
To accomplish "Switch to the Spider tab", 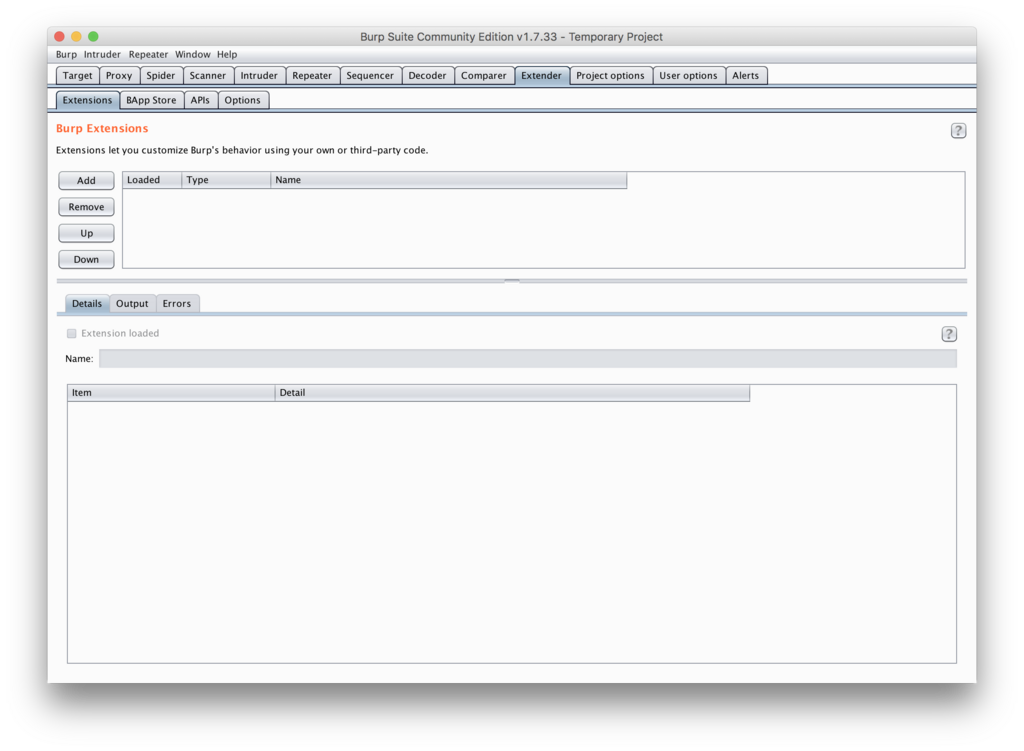I will (161, 76).
